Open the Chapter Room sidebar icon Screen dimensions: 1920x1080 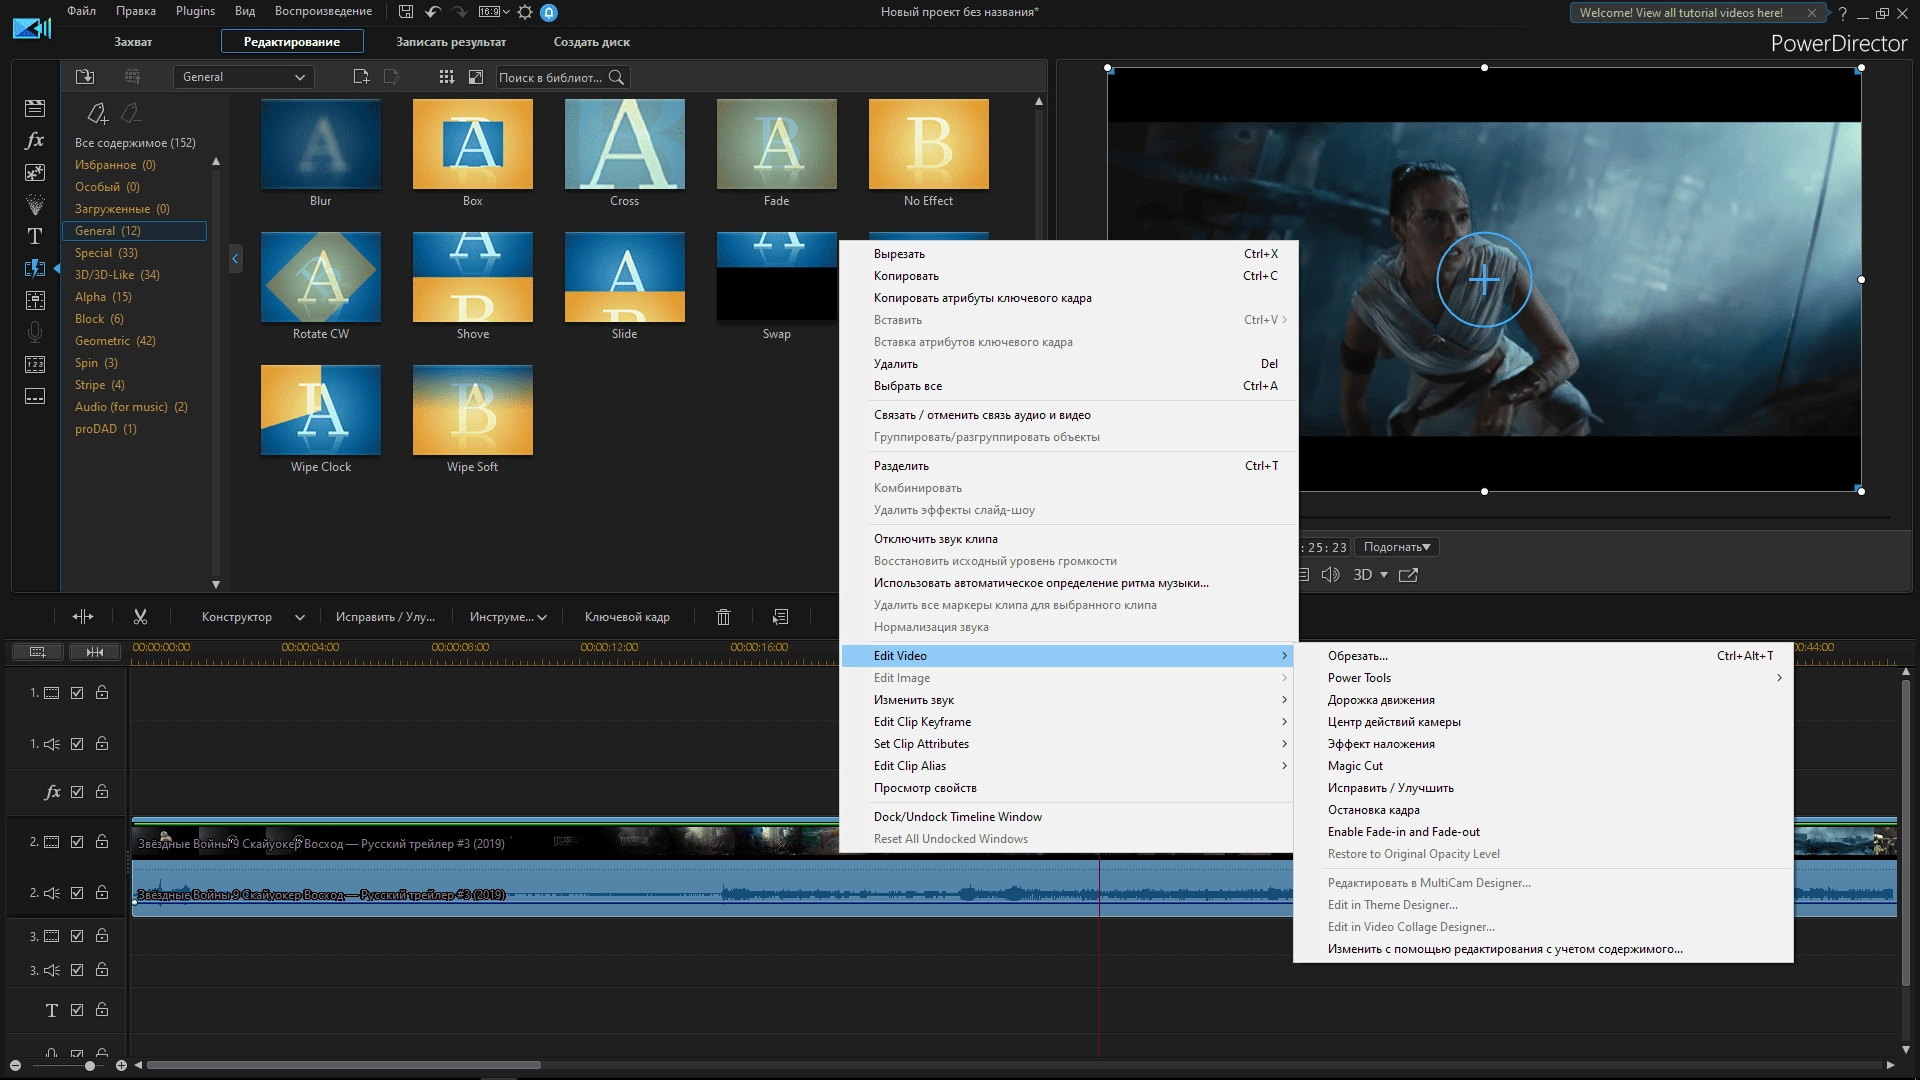coord(35,364)
